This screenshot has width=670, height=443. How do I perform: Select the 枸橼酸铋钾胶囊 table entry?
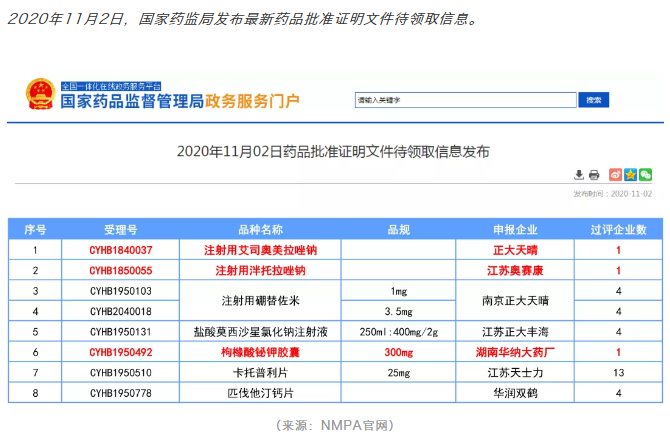click(x=260, y=352)
